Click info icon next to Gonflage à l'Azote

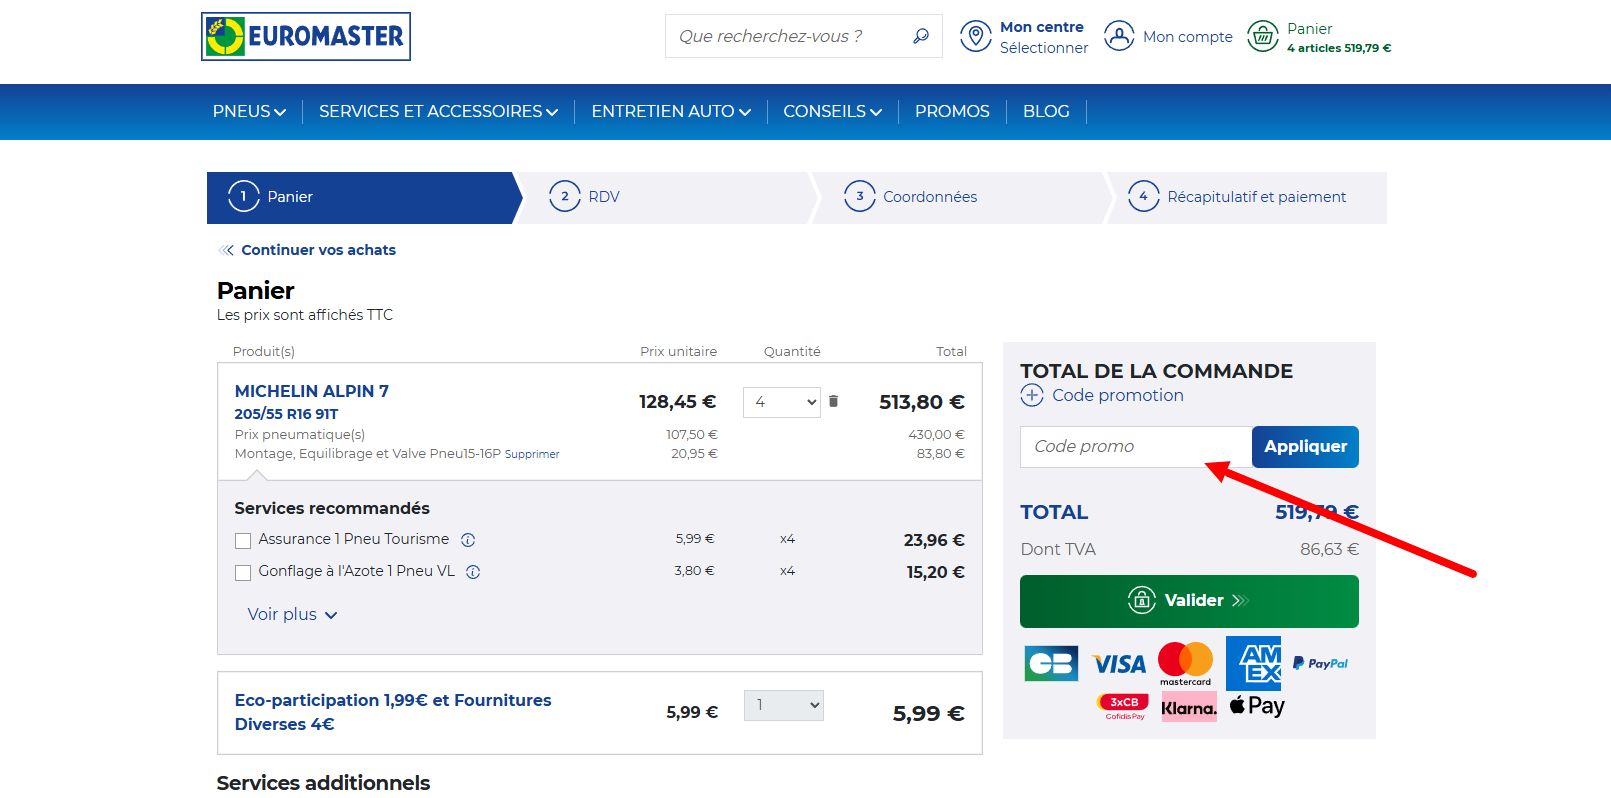point(474,572)
